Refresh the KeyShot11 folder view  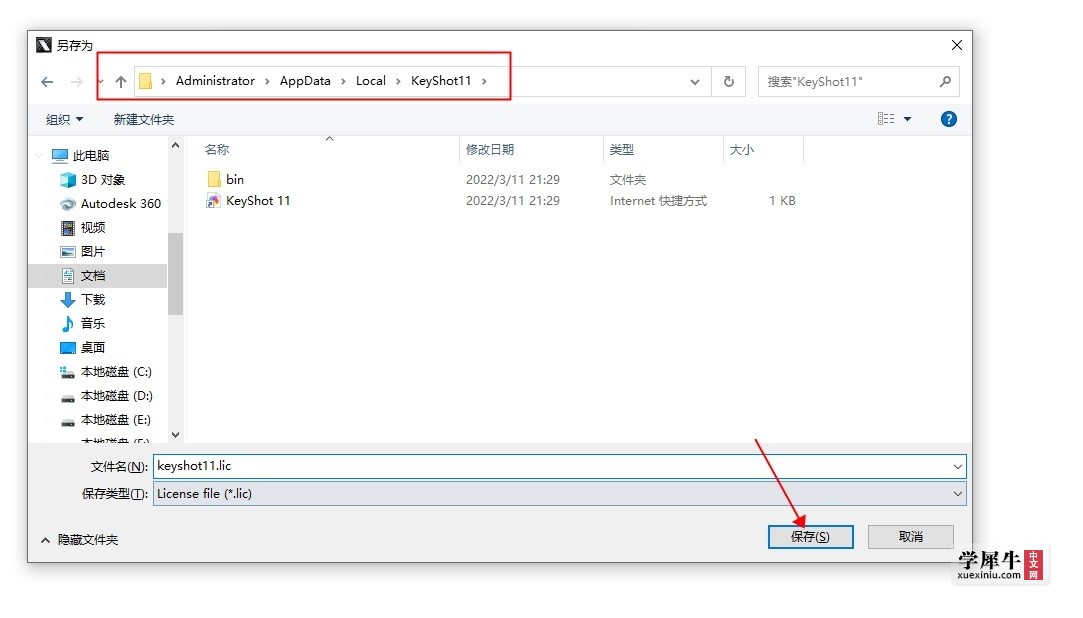tap(729, 81)
